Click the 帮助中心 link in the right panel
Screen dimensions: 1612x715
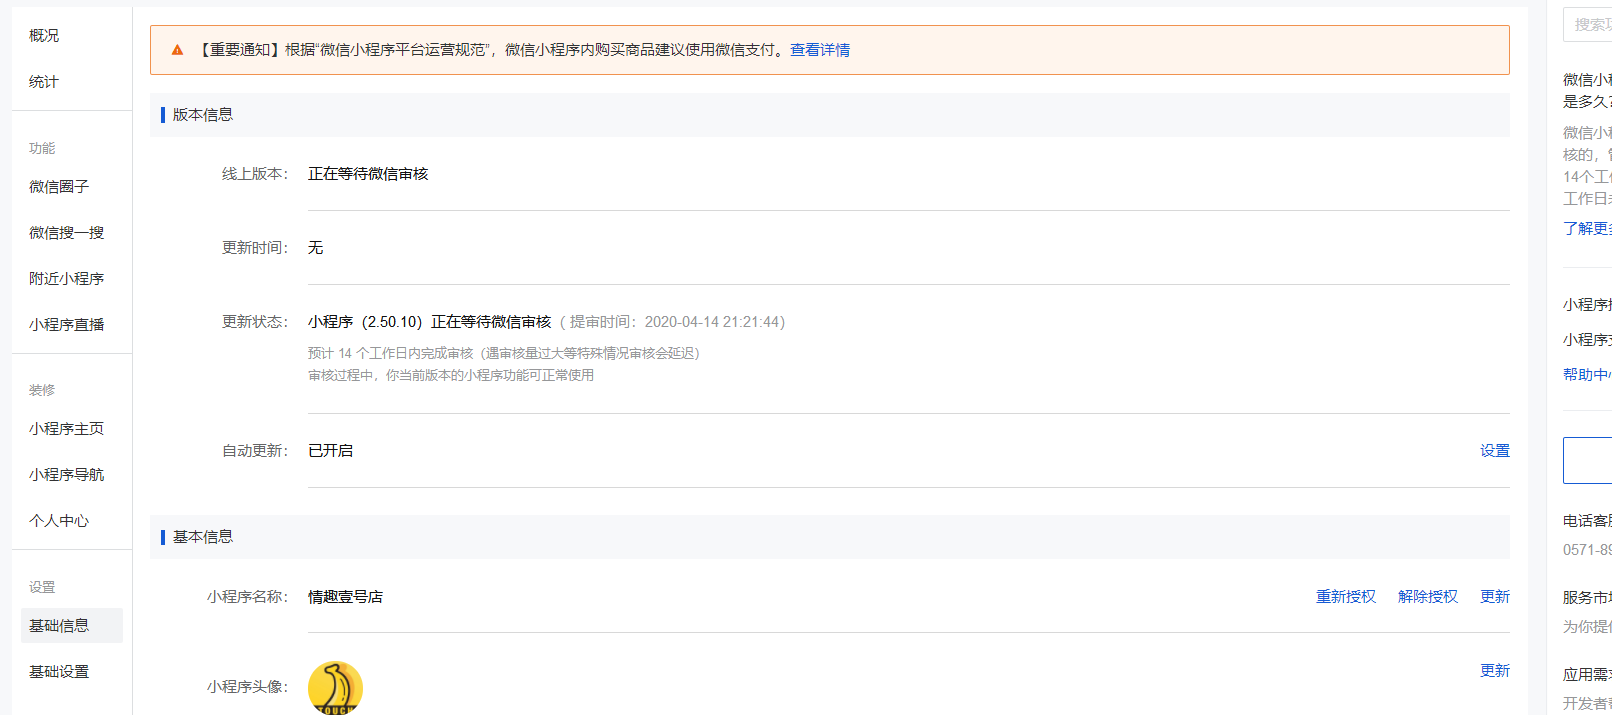[x=1587, y=375]
